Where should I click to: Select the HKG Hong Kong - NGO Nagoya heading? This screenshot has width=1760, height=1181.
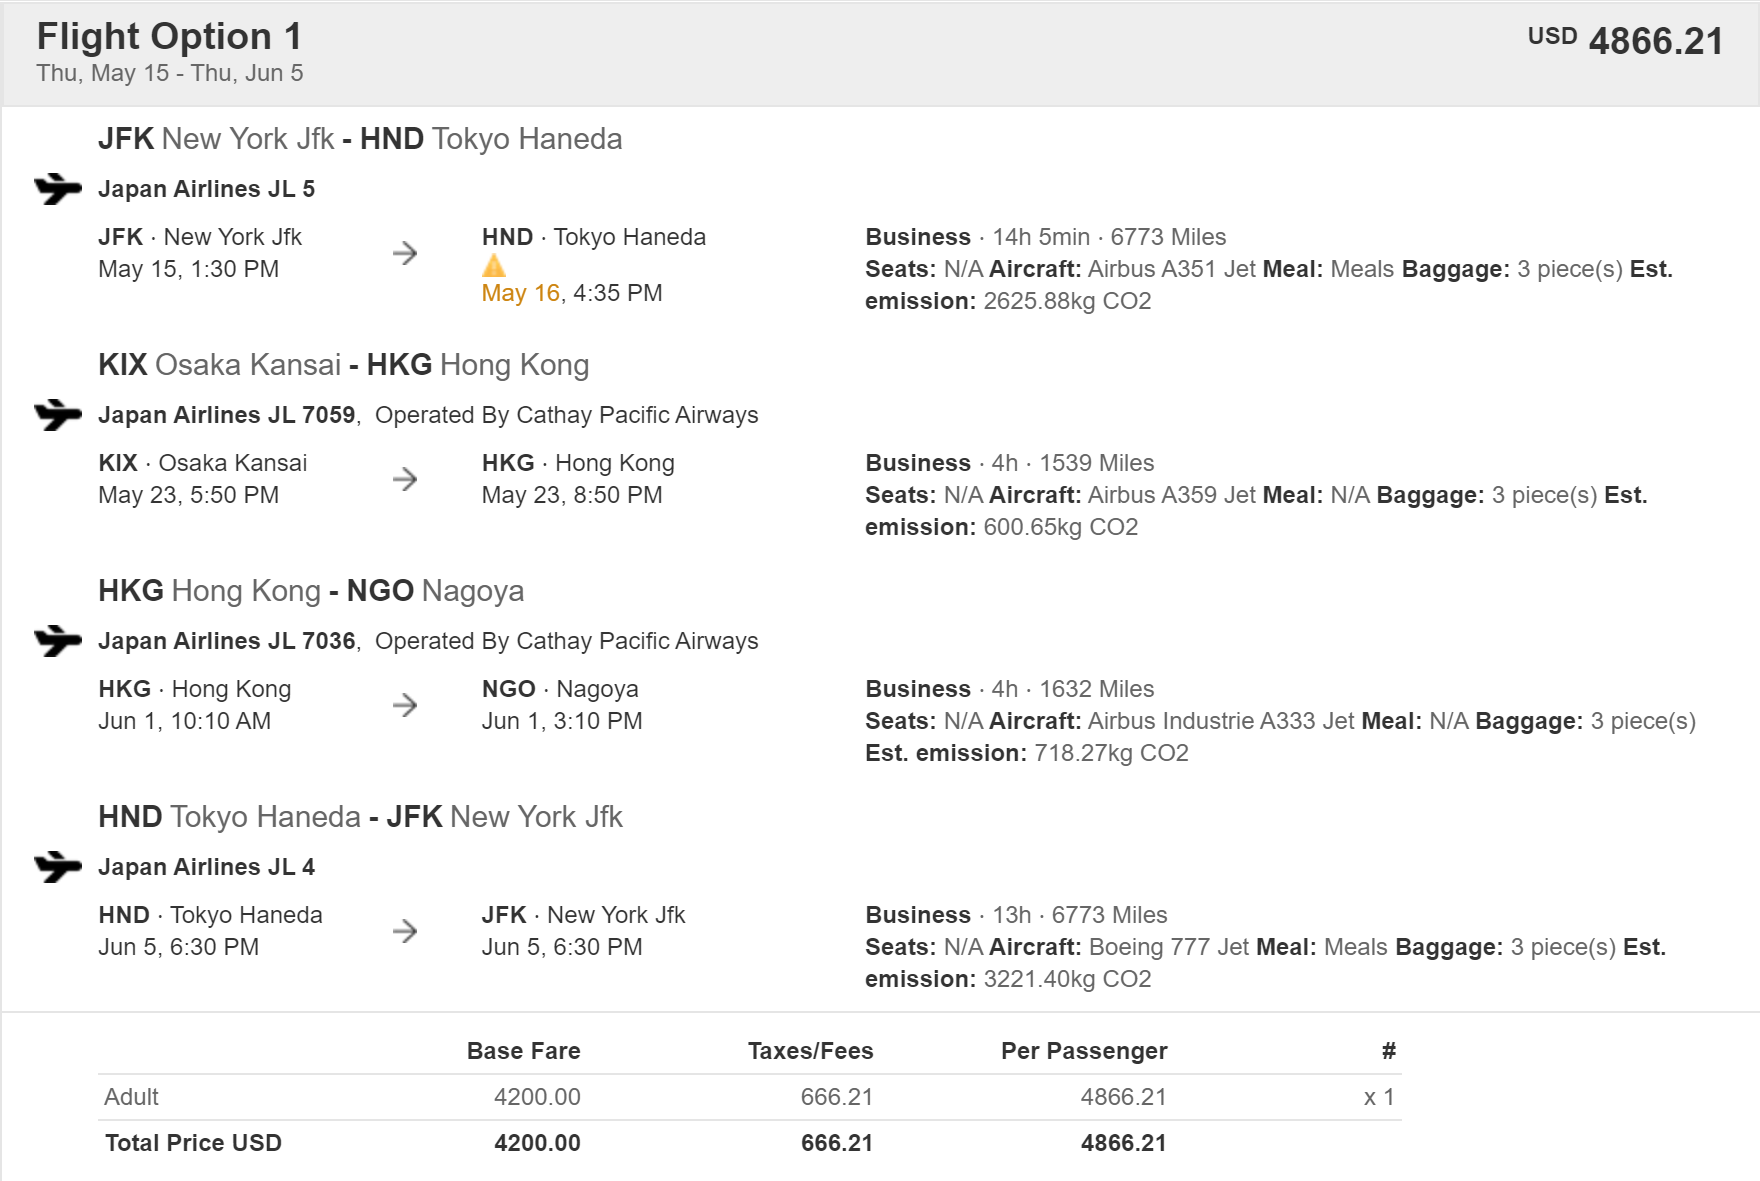point(310,591)
